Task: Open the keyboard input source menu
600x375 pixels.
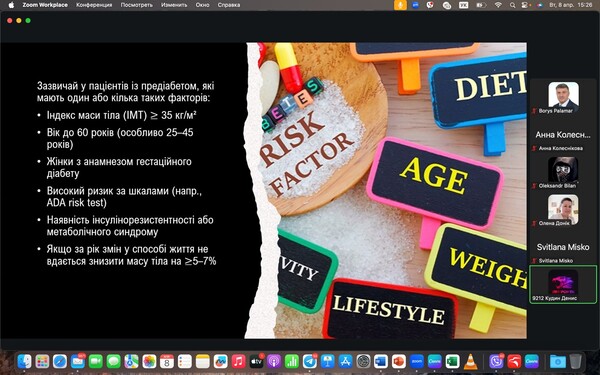Action: (x=463, y=5)
